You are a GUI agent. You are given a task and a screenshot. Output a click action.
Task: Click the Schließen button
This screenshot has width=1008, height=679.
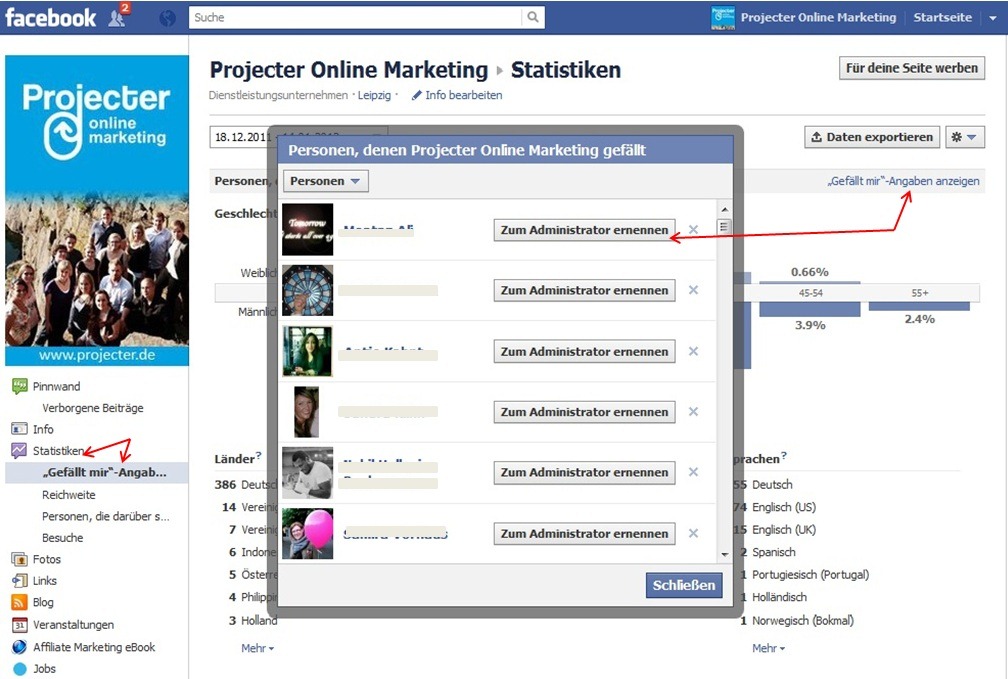684,585
